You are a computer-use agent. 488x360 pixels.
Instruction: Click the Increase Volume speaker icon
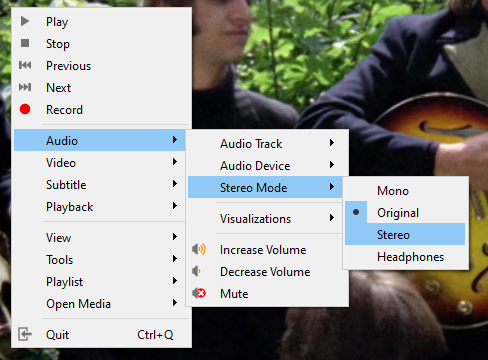pyautogui.click(x=199, y=249)
